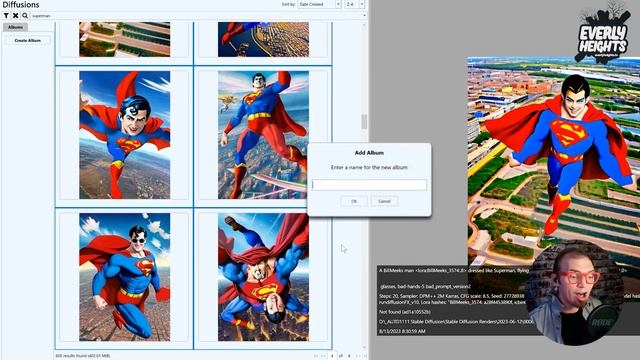The width and height of the screenshot is (640, 360).
Task: Clear the search with the X icon
Action: tap(16, 16)
